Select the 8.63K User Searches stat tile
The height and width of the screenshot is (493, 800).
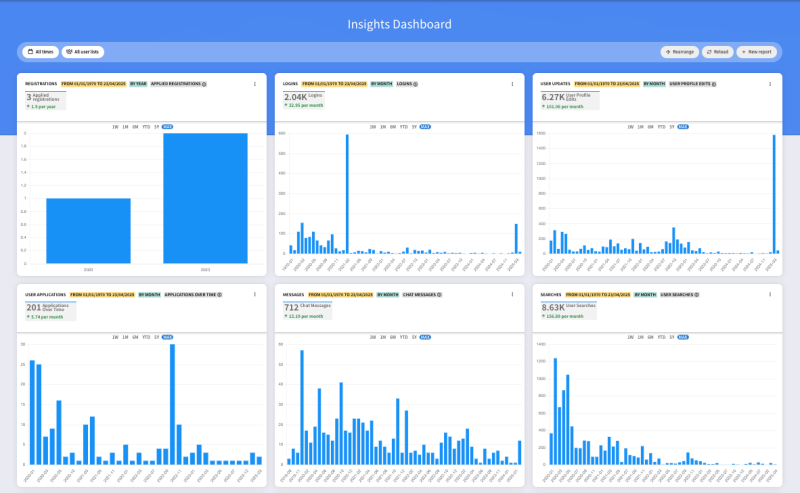pos(569,311)
